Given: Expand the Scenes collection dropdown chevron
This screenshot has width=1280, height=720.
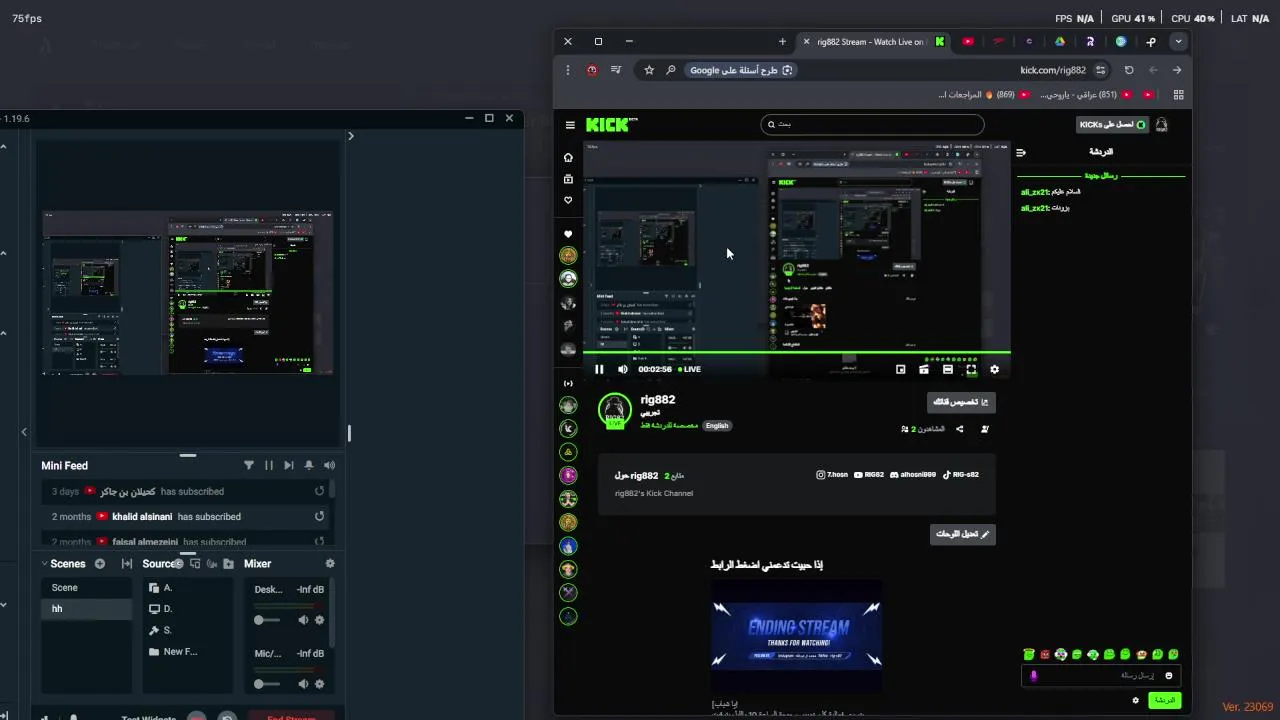Looking at the screenshot, I should [x=45, y=564].
